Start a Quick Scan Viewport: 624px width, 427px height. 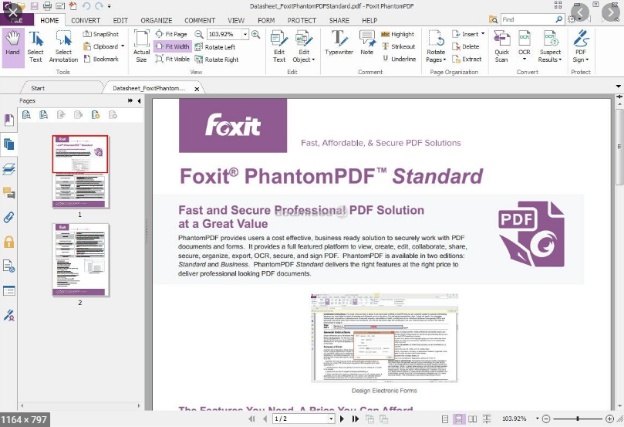point(501,46)
